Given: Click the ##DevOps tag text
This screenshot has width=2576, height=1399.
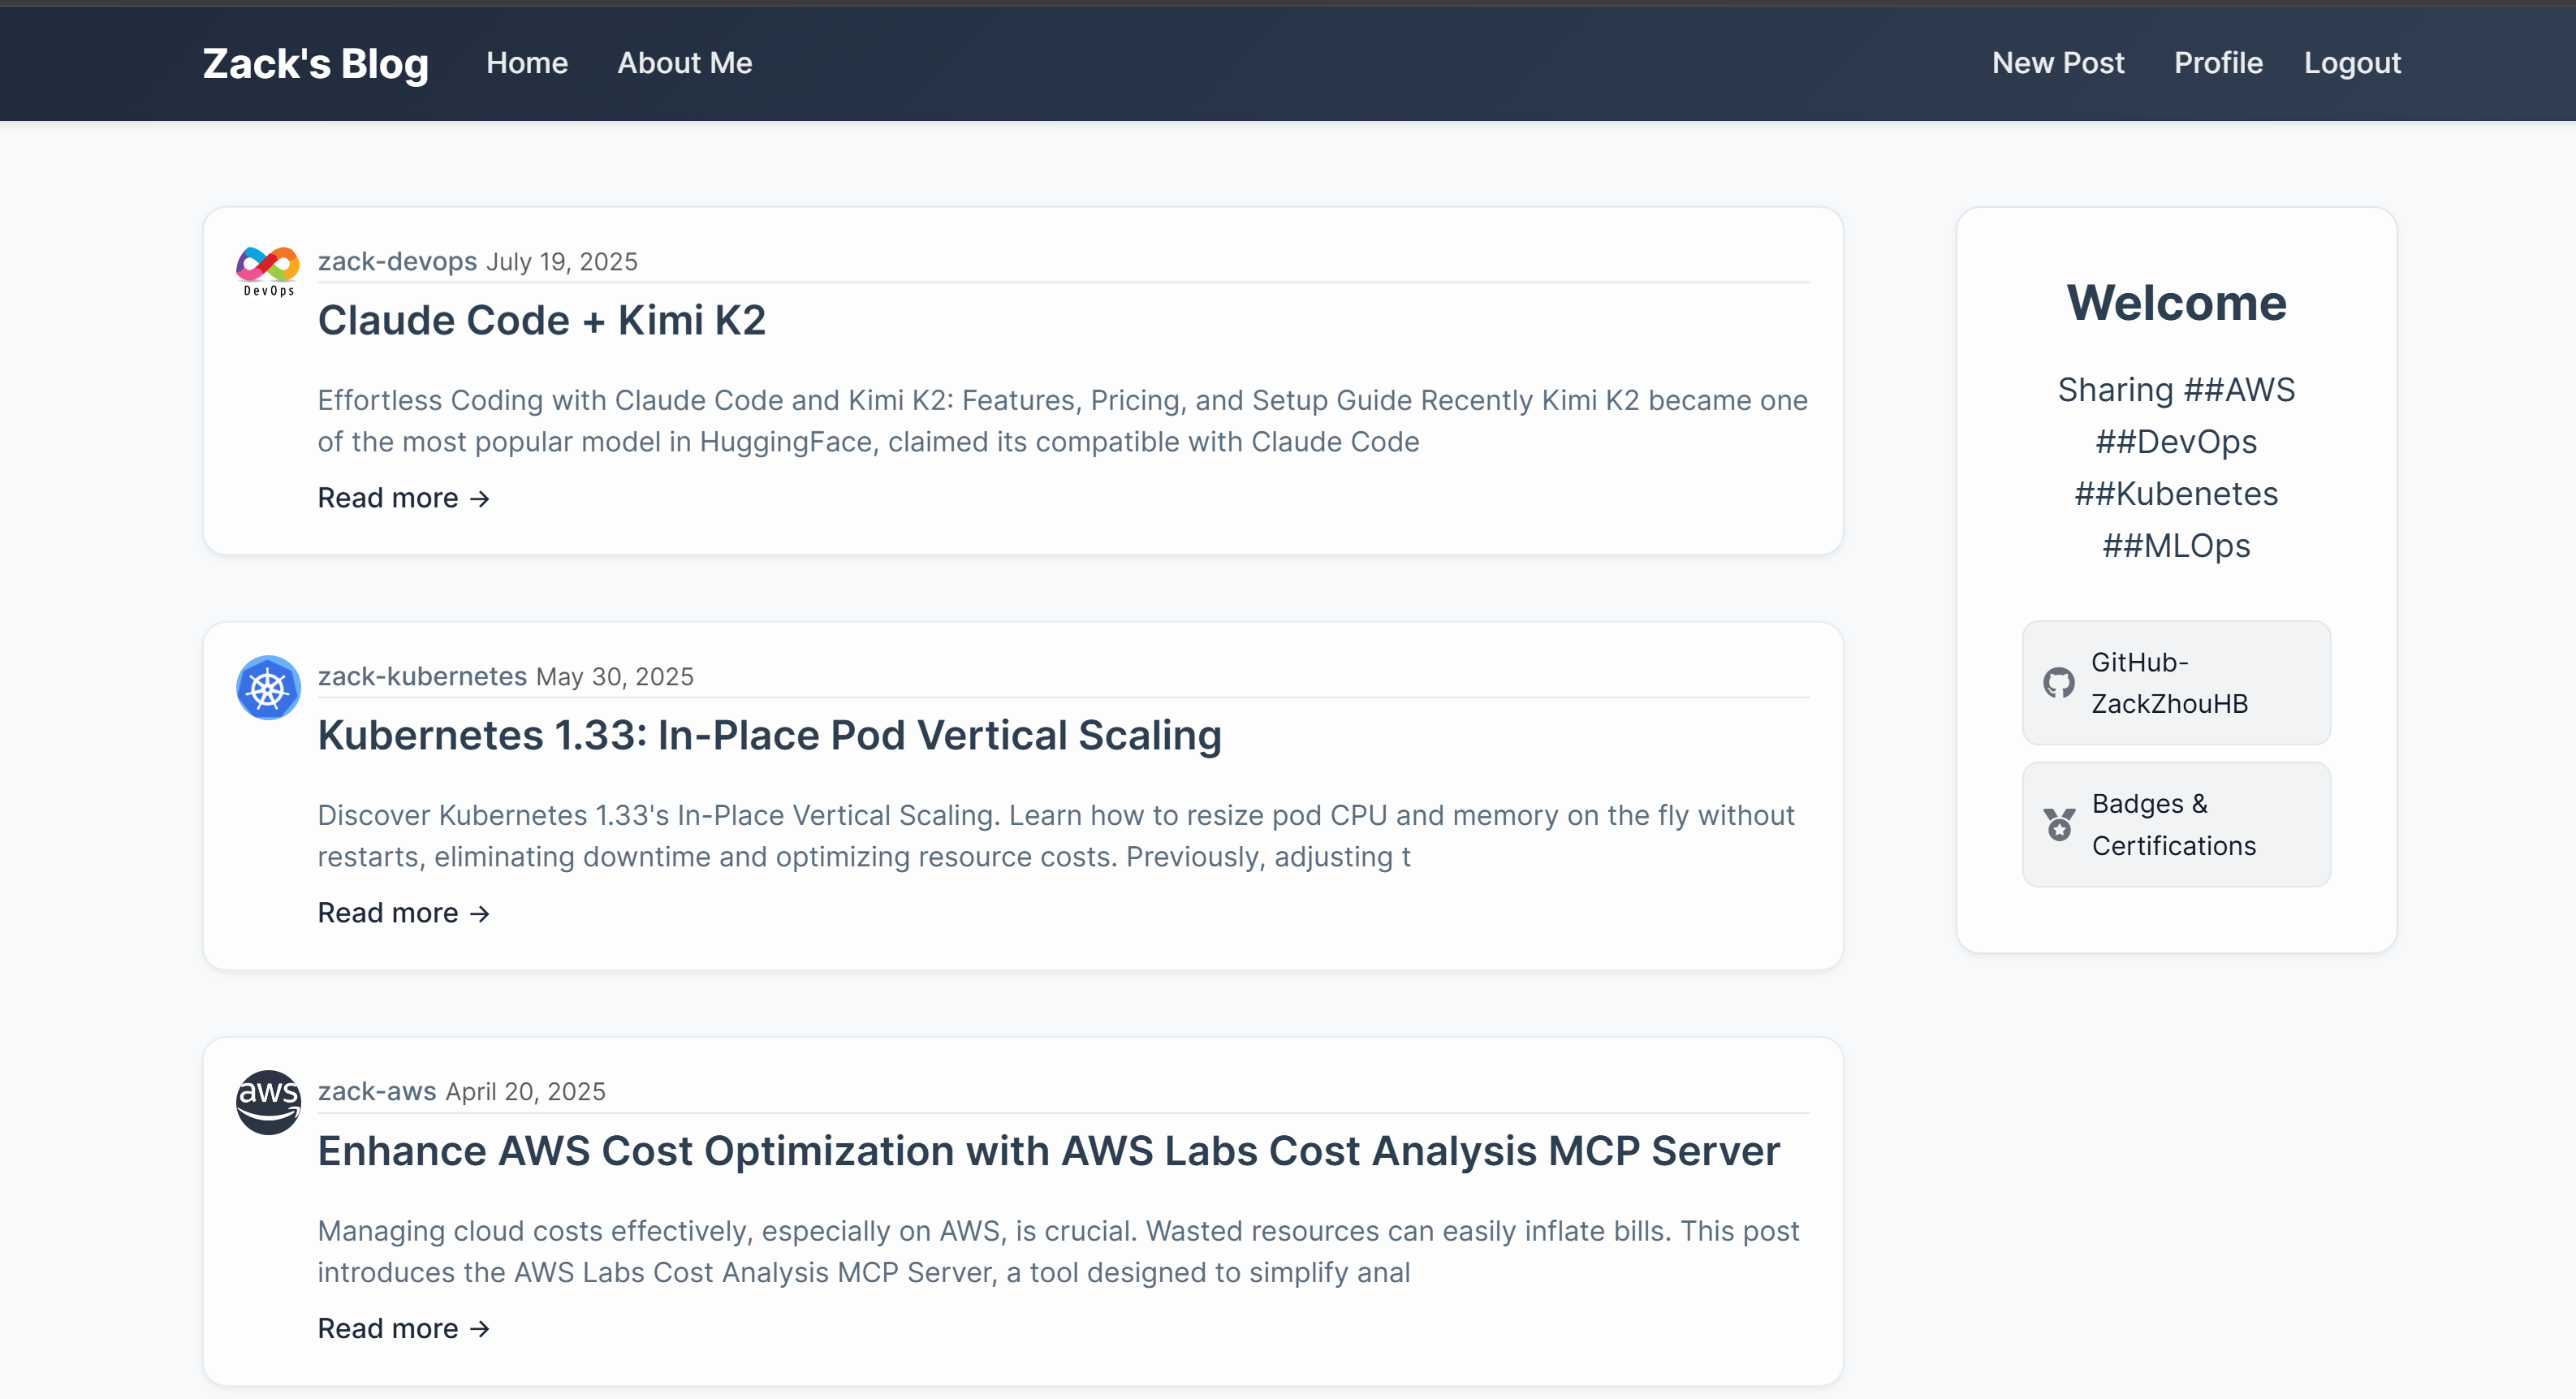Looking at the screenshot, I should click(x=2176, y=442).
